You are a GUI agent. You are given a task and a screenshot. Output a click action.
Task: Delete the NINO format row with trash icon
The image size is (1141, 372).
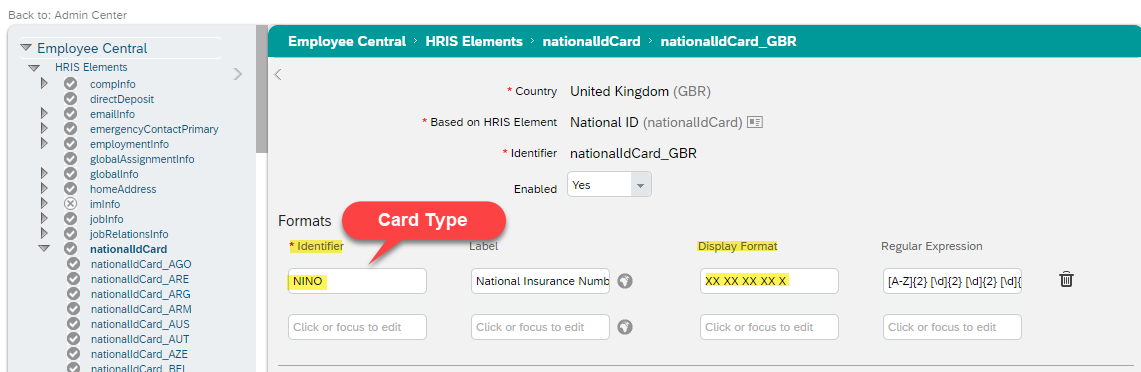click(1065, 280)
